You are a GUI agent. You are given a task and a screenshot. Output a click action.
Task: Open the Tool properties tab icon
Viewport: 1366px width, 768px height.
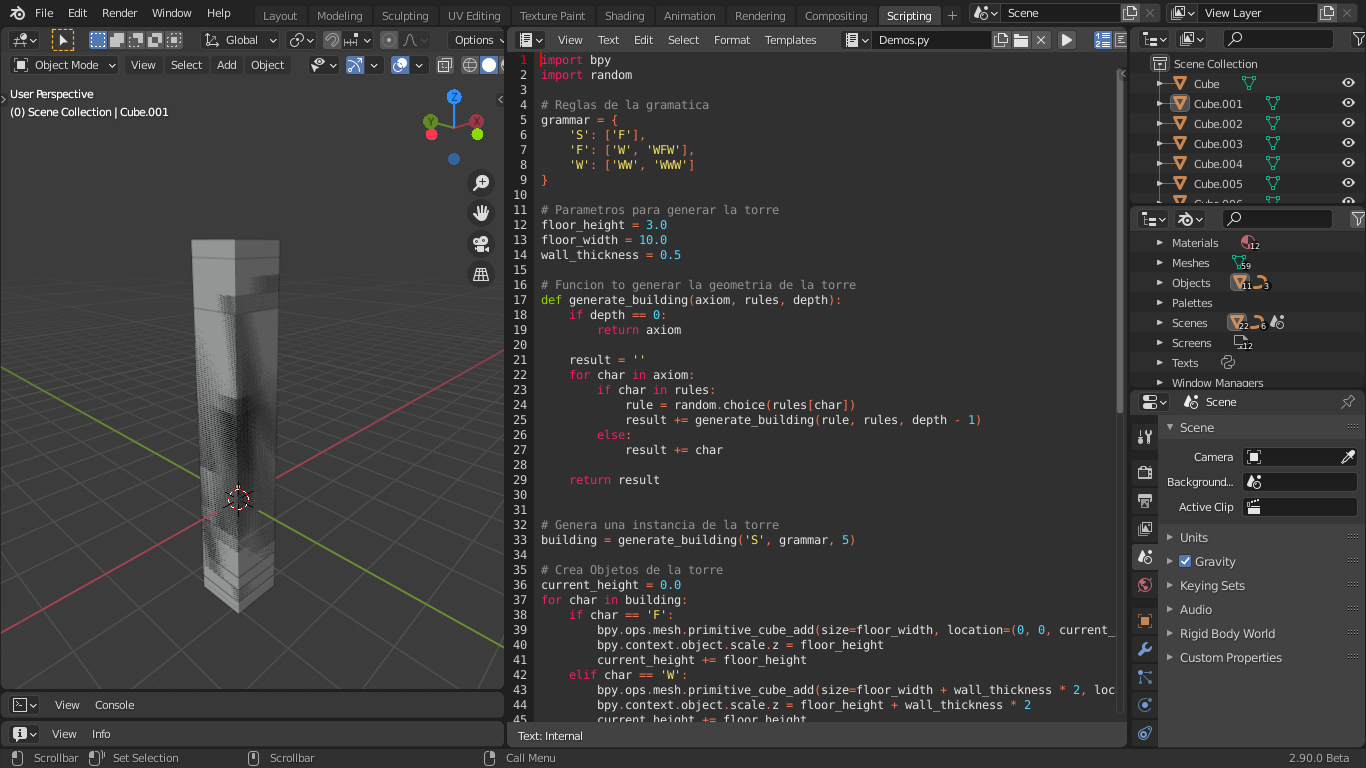1145,437
